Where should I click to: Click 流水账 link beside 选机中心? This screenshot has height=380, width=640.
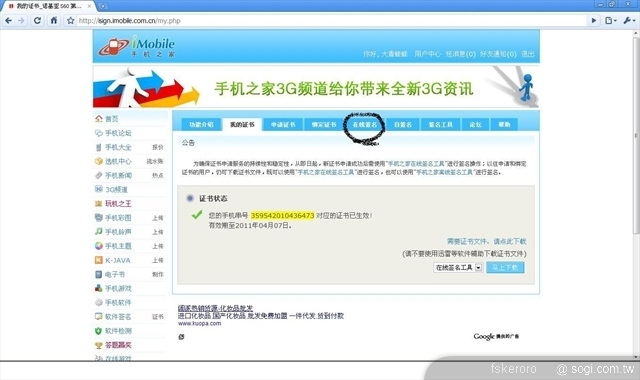tap(155, 162)
